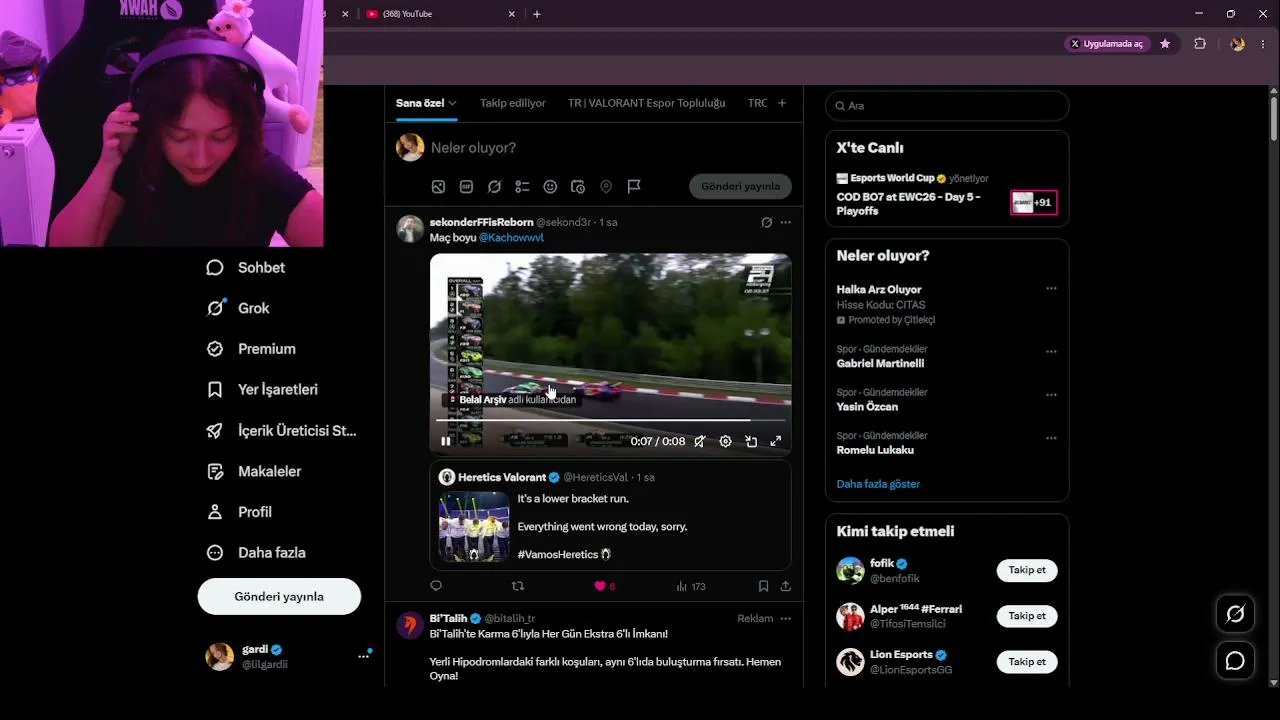Open the floating messages button

(1235, 661)
